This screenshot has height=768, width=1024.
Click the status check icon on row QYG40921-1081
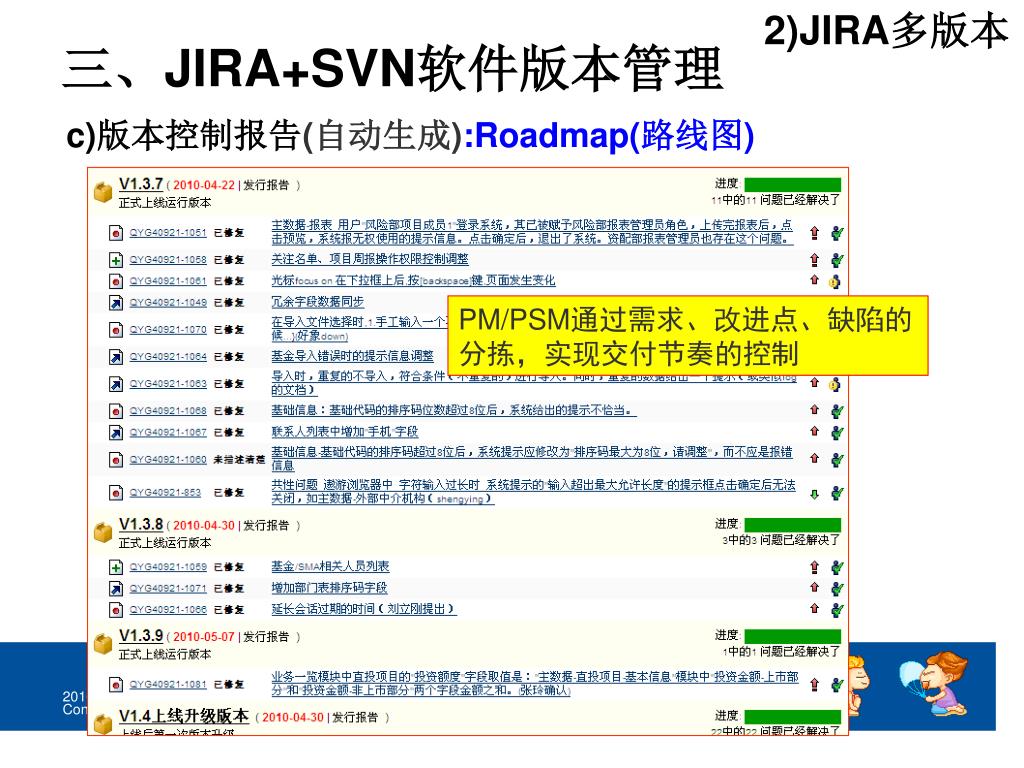pos(837,684)
